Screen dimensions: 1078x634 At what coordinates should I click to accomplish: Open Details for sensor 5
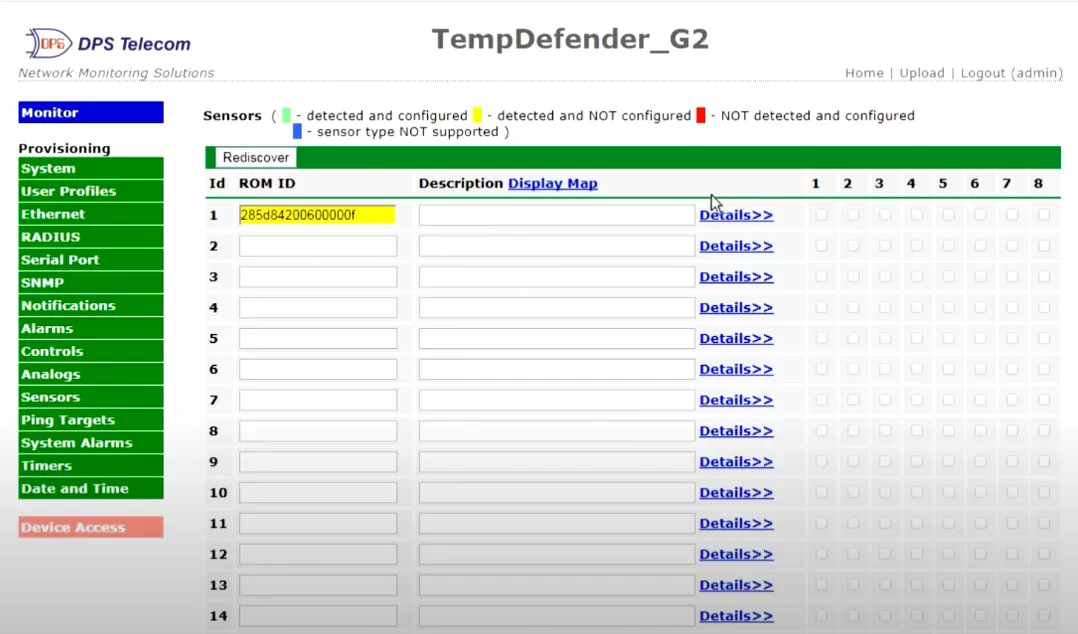pyautogui.click(x=735, y=339)
